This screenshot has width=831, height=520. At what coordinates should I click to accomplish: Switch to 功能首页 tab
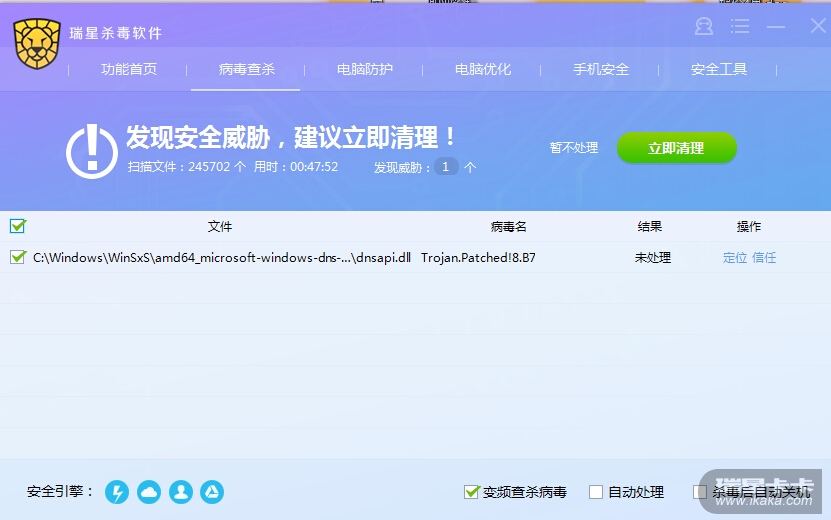coord(129,69)
